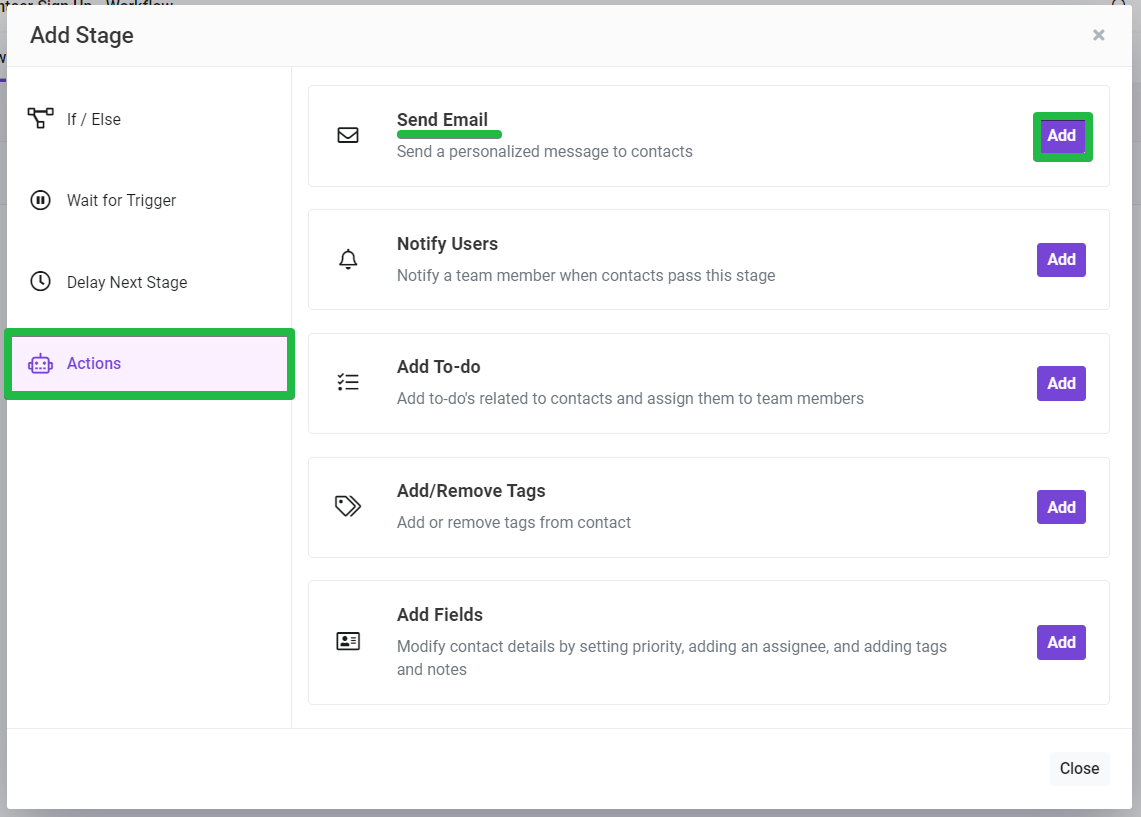
Task: Click the Send Email heading
Action: (442, 119)
